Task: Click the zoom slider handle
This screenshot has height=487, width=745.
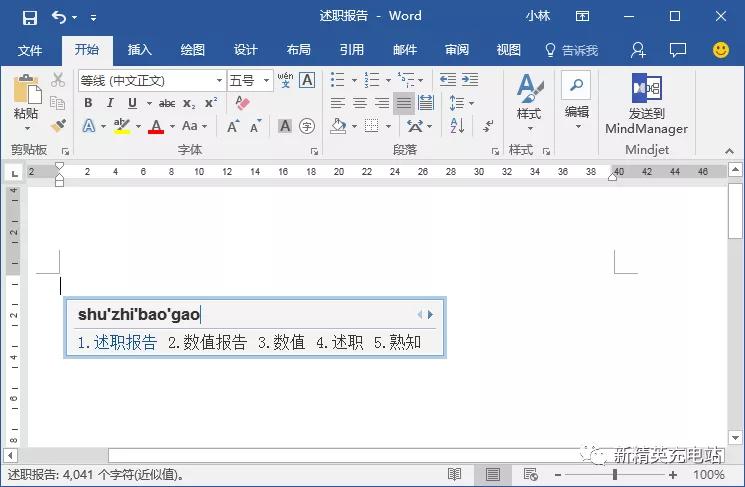Action: point(615,474)
